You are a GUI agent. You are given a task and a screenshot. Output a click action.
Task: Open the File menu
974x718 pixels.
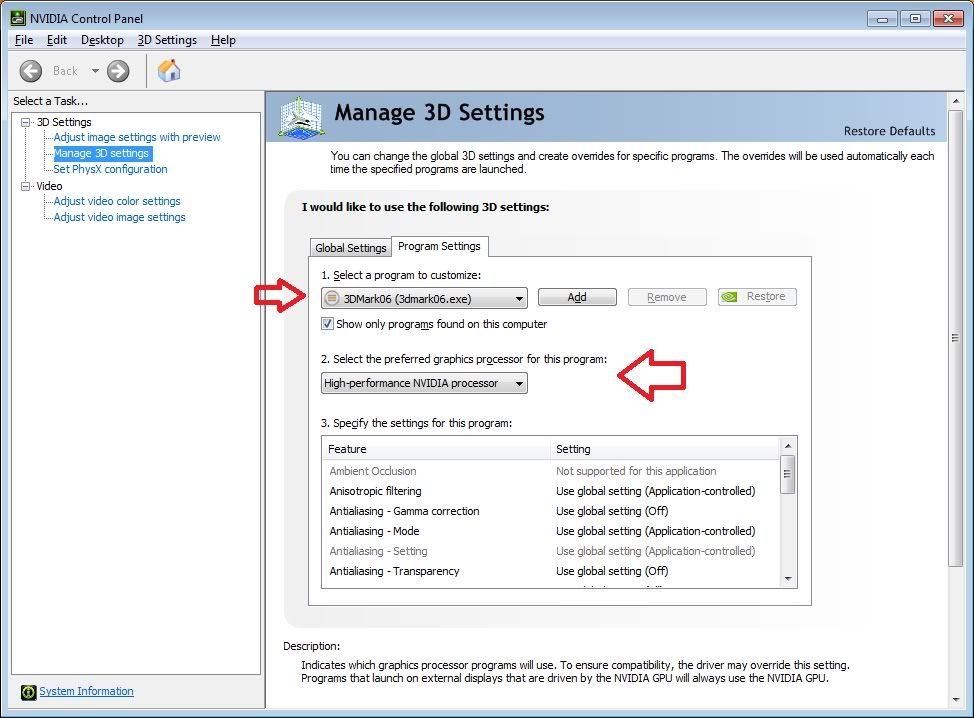pos(24,40)
